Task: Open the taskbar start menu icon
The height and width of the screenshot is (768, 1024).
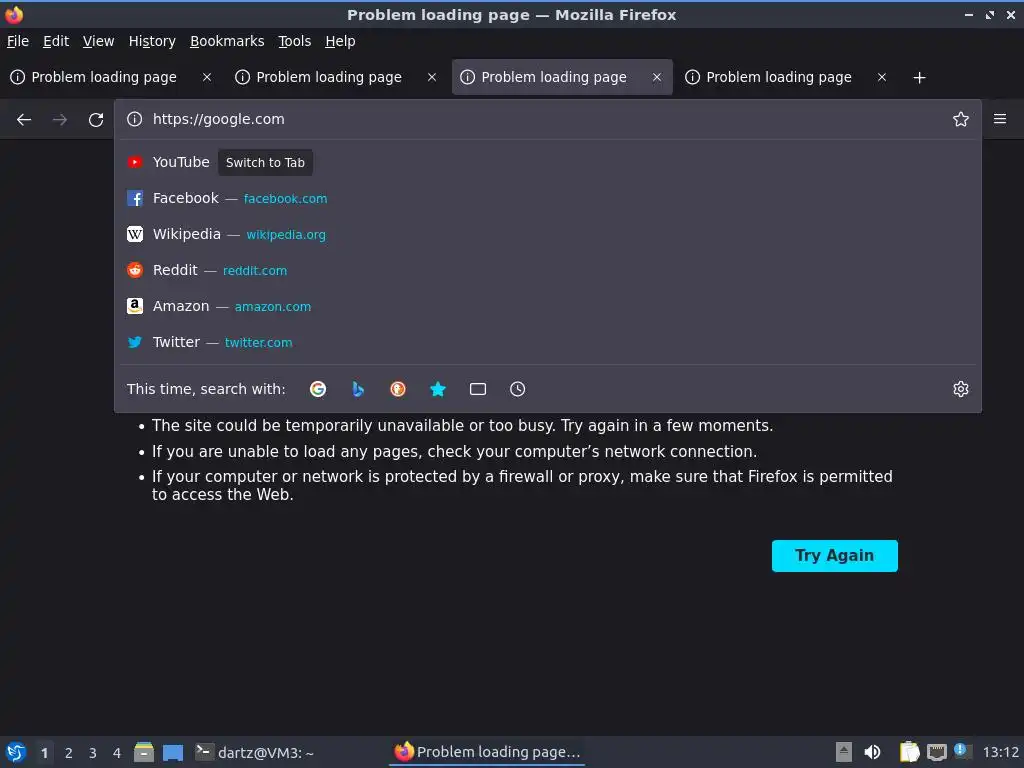Action: coord(16,752)
